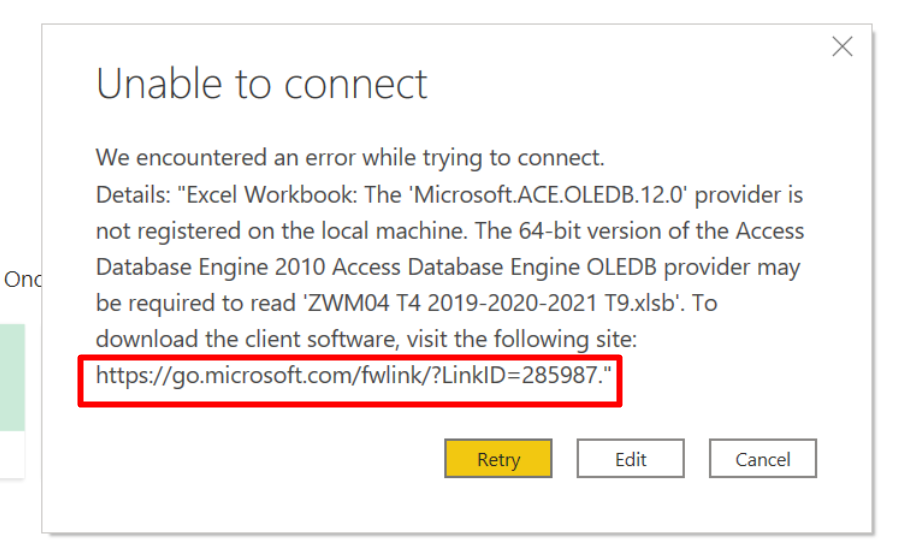This screenshot has height=552, width=912.
Task: Click the "OLEDB provider may" text line
Action: coord(693,267)
